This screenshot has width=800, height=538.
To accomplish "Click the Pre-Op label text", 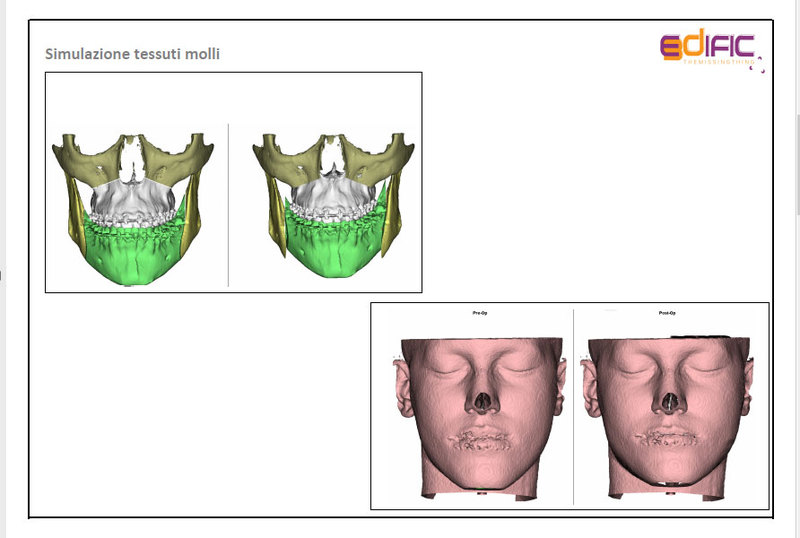I will pyautogui.click(x=480, y=314).
